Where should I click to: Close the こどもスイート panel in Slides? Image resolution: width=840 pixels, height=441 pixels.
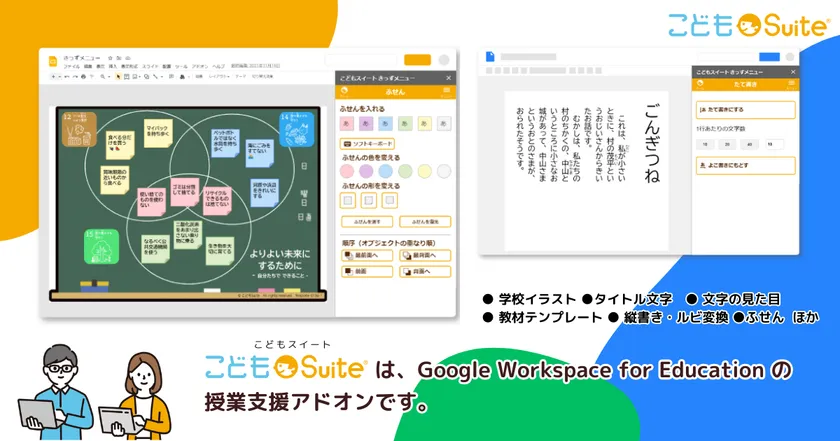tap(448, 78)
